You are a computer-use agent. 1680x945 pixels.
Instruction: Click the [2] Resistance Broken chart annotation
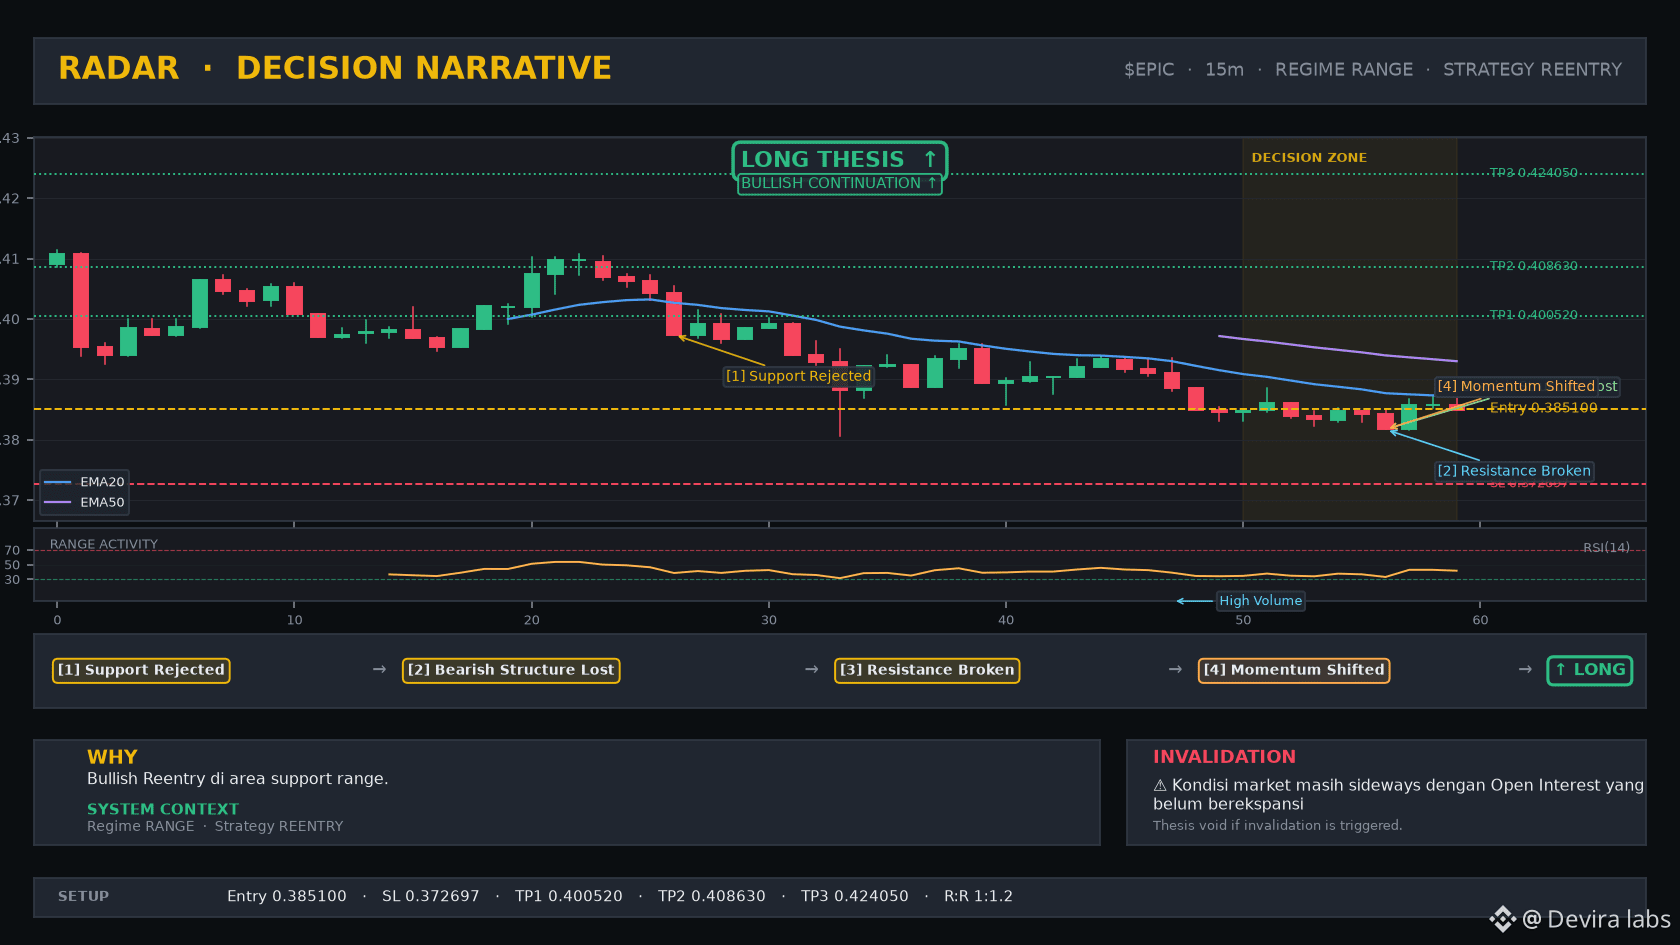click(1514, 471)
